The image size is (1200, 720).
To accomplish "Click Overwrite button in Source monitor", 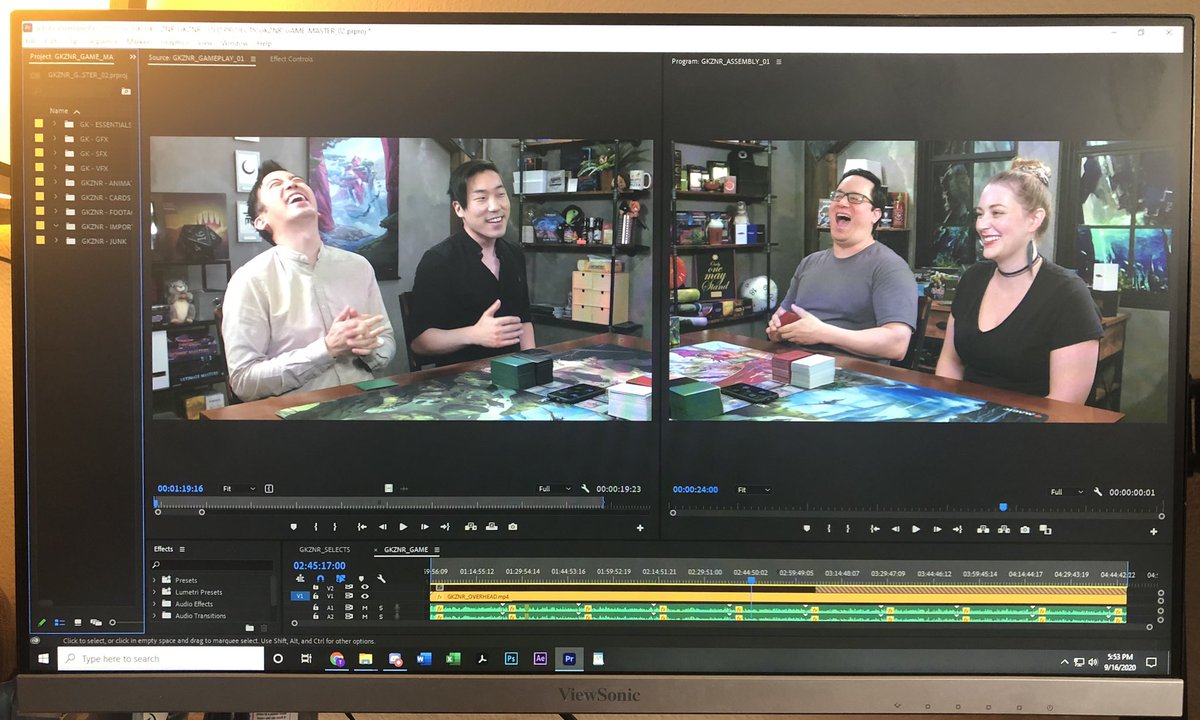I will tap(491, 527).
